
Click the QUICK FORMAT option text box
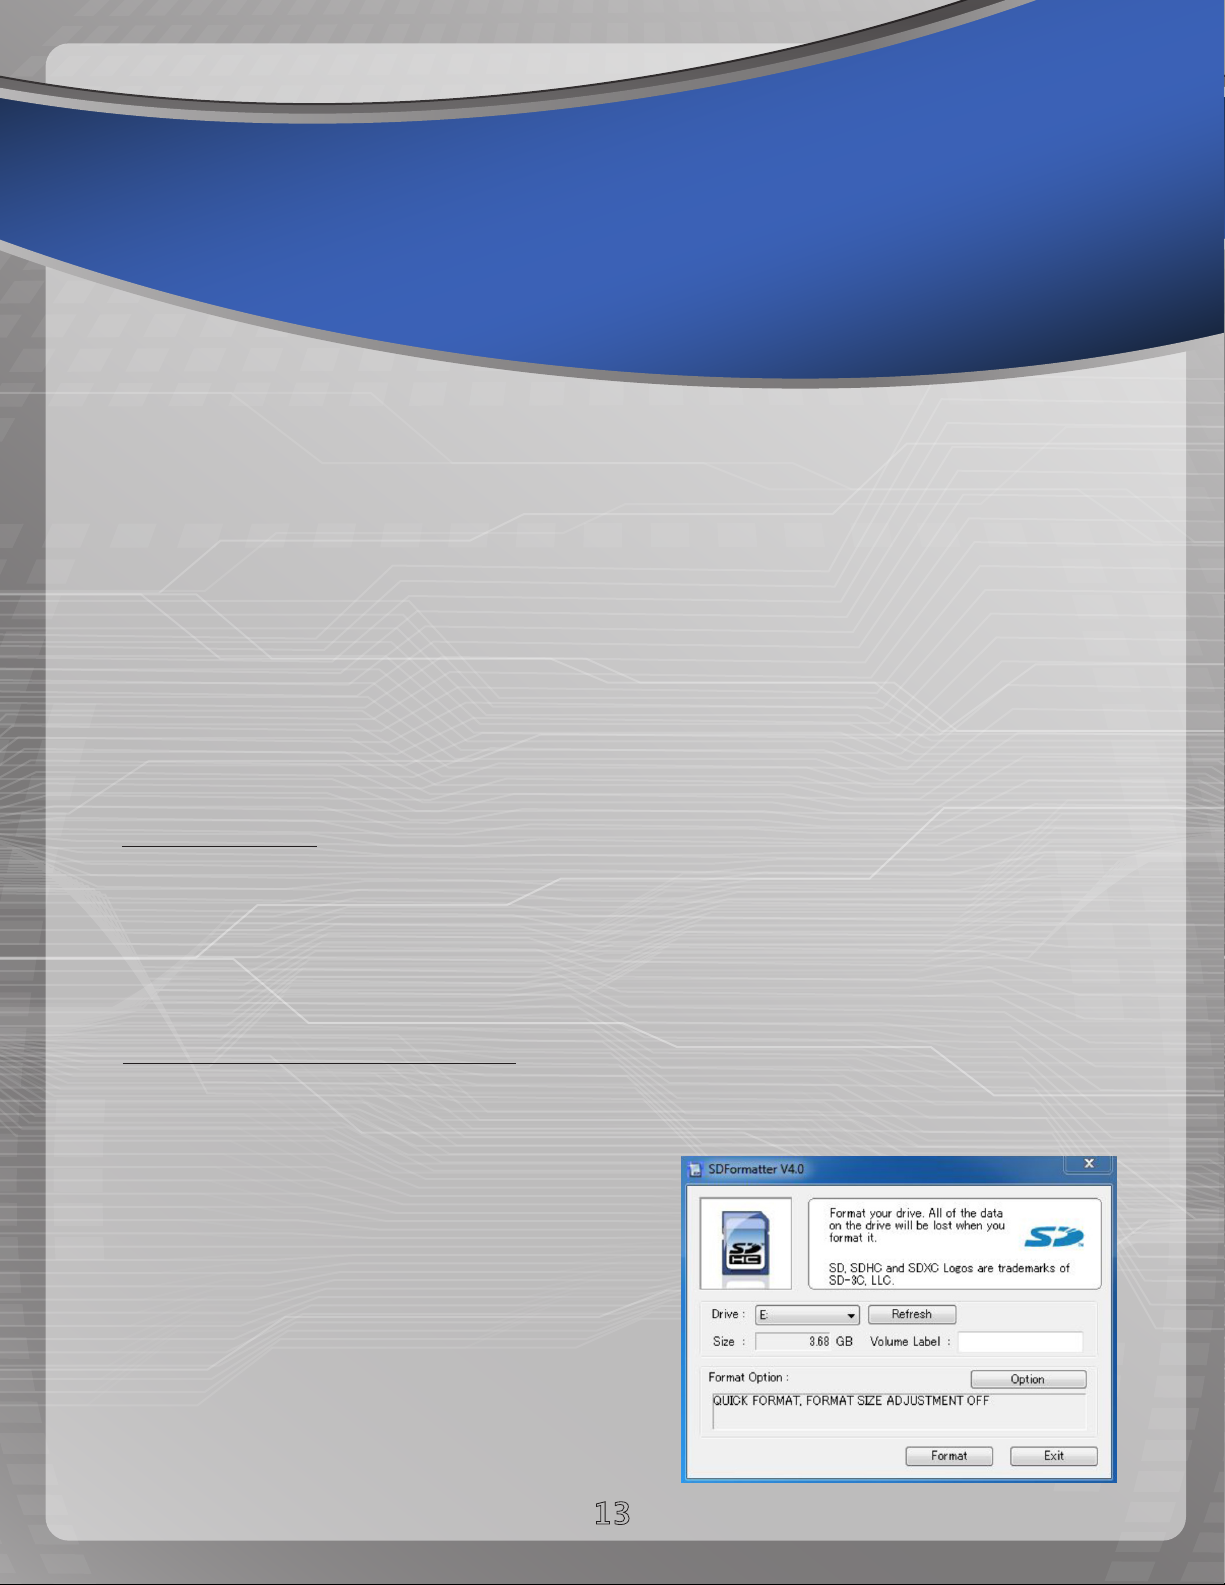click(x=899, y=1411)
